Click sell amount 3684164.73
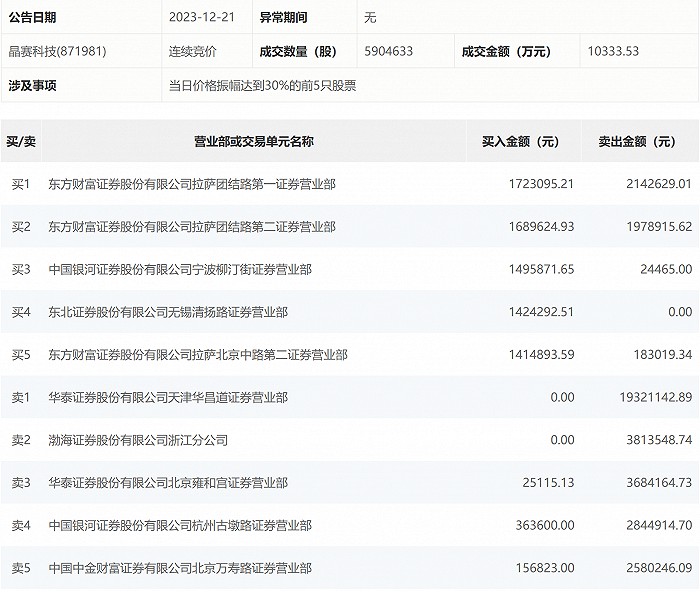Screen dimensions: 700x591 tap(659, 483)
